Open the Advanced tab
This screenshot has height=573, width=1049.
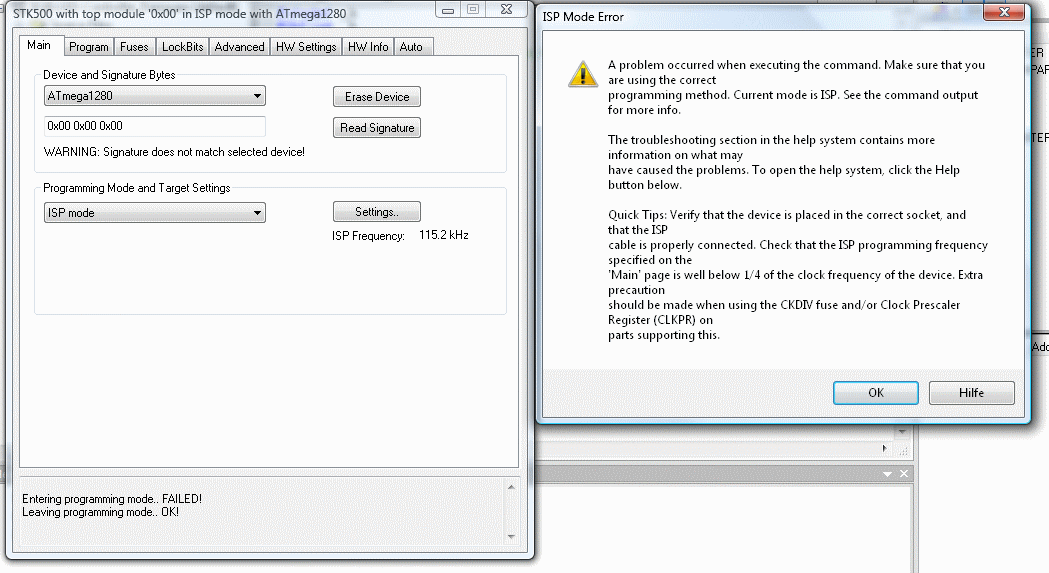coord(240,47)
